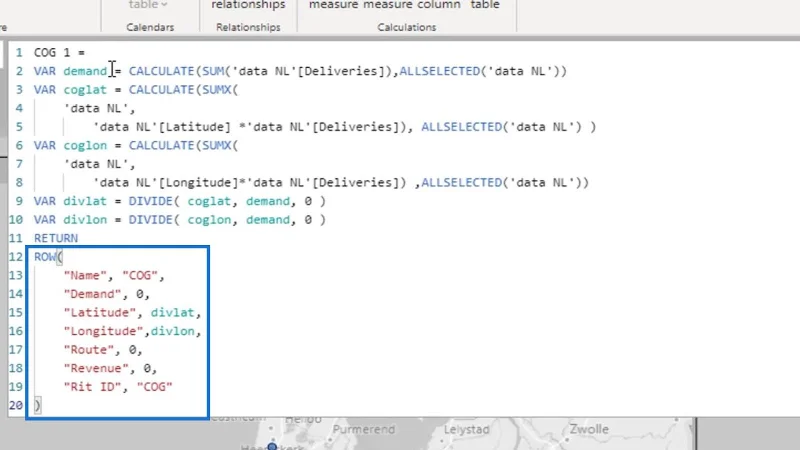
Task: Click the "Demand" string on line 14
Action: pyautogui.click(x=92, y=294)
